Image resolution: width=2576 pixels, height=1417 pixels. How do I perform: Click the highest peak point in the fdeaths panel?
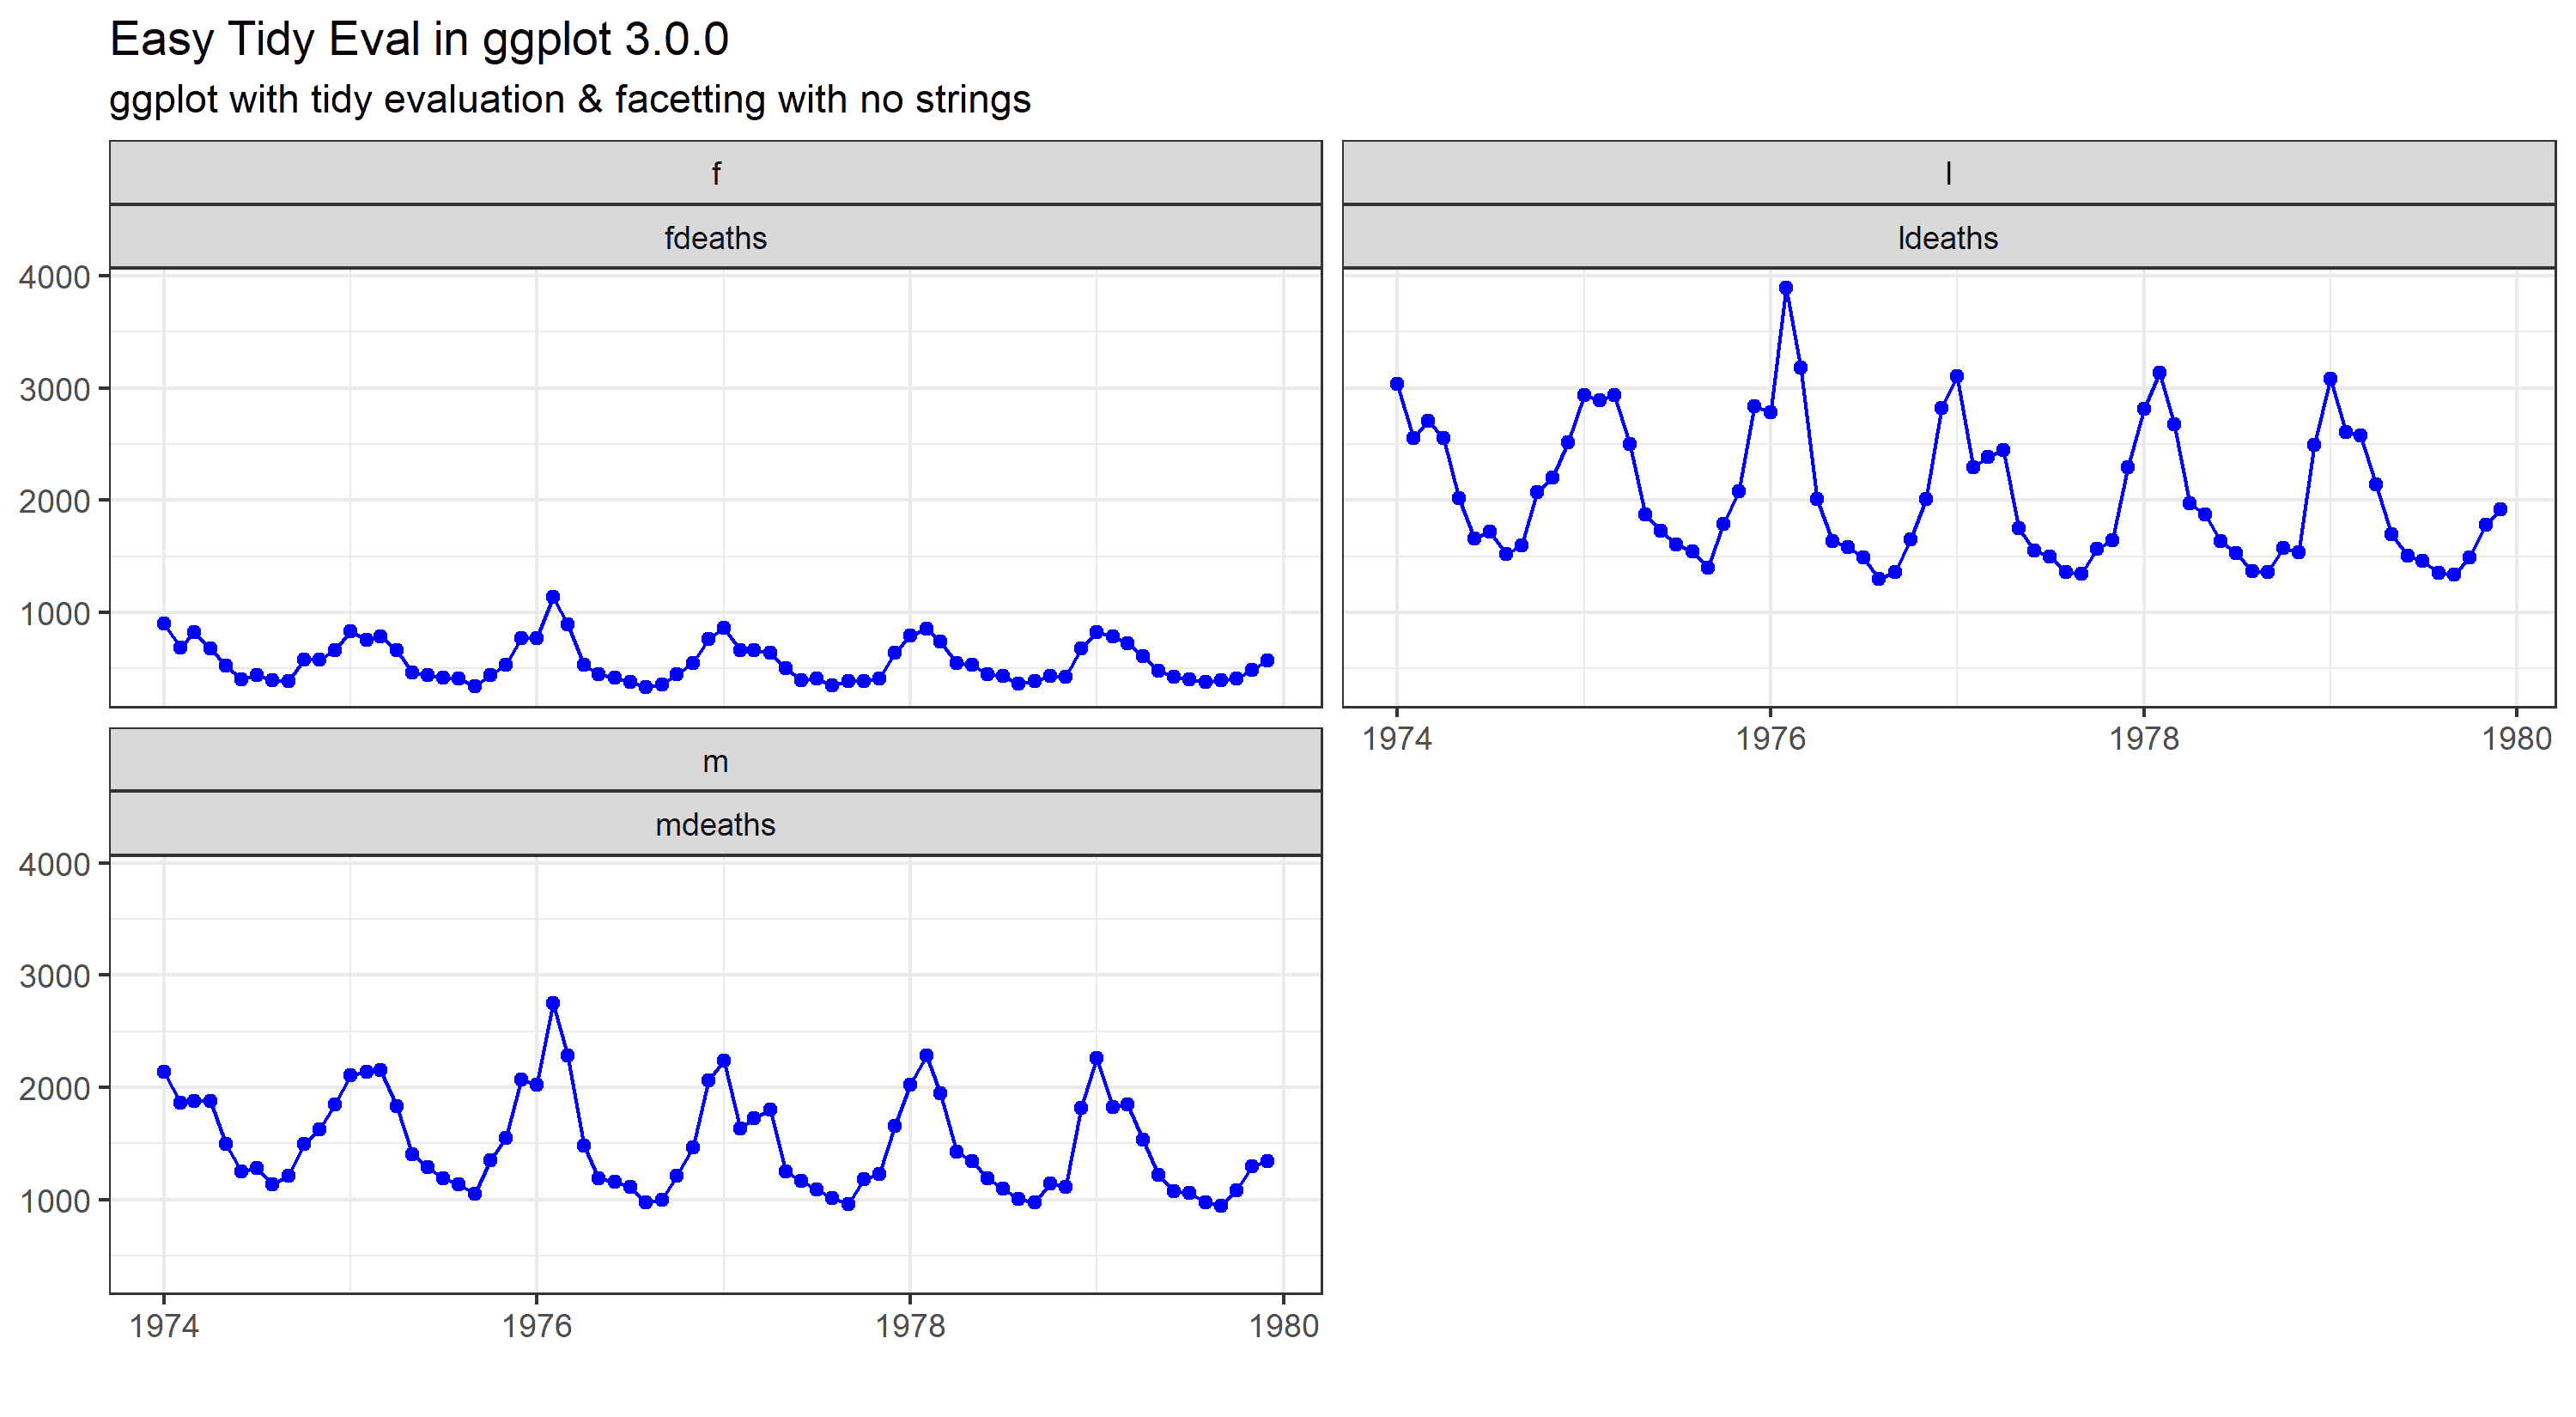[553, 597]
